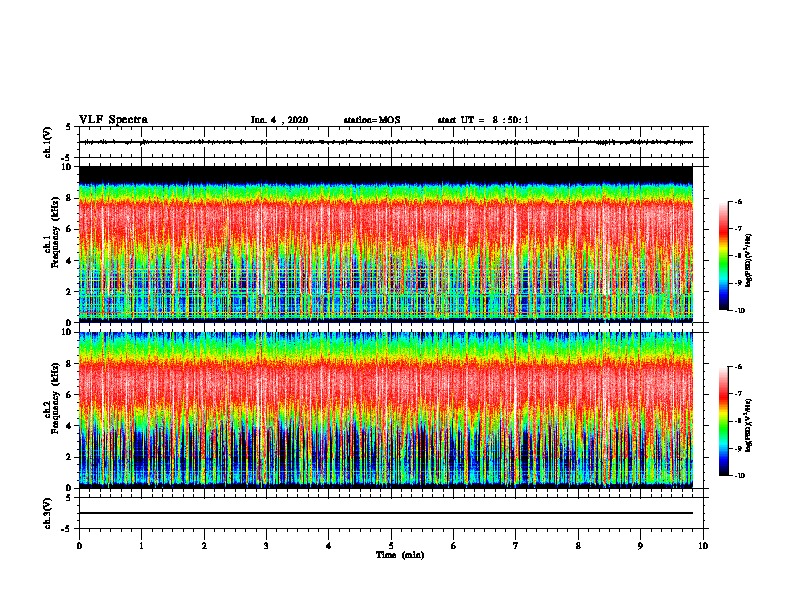Click the "-5" tick of ch.1(V) axis
792x612 pixels.
click(x=67, y=158)
